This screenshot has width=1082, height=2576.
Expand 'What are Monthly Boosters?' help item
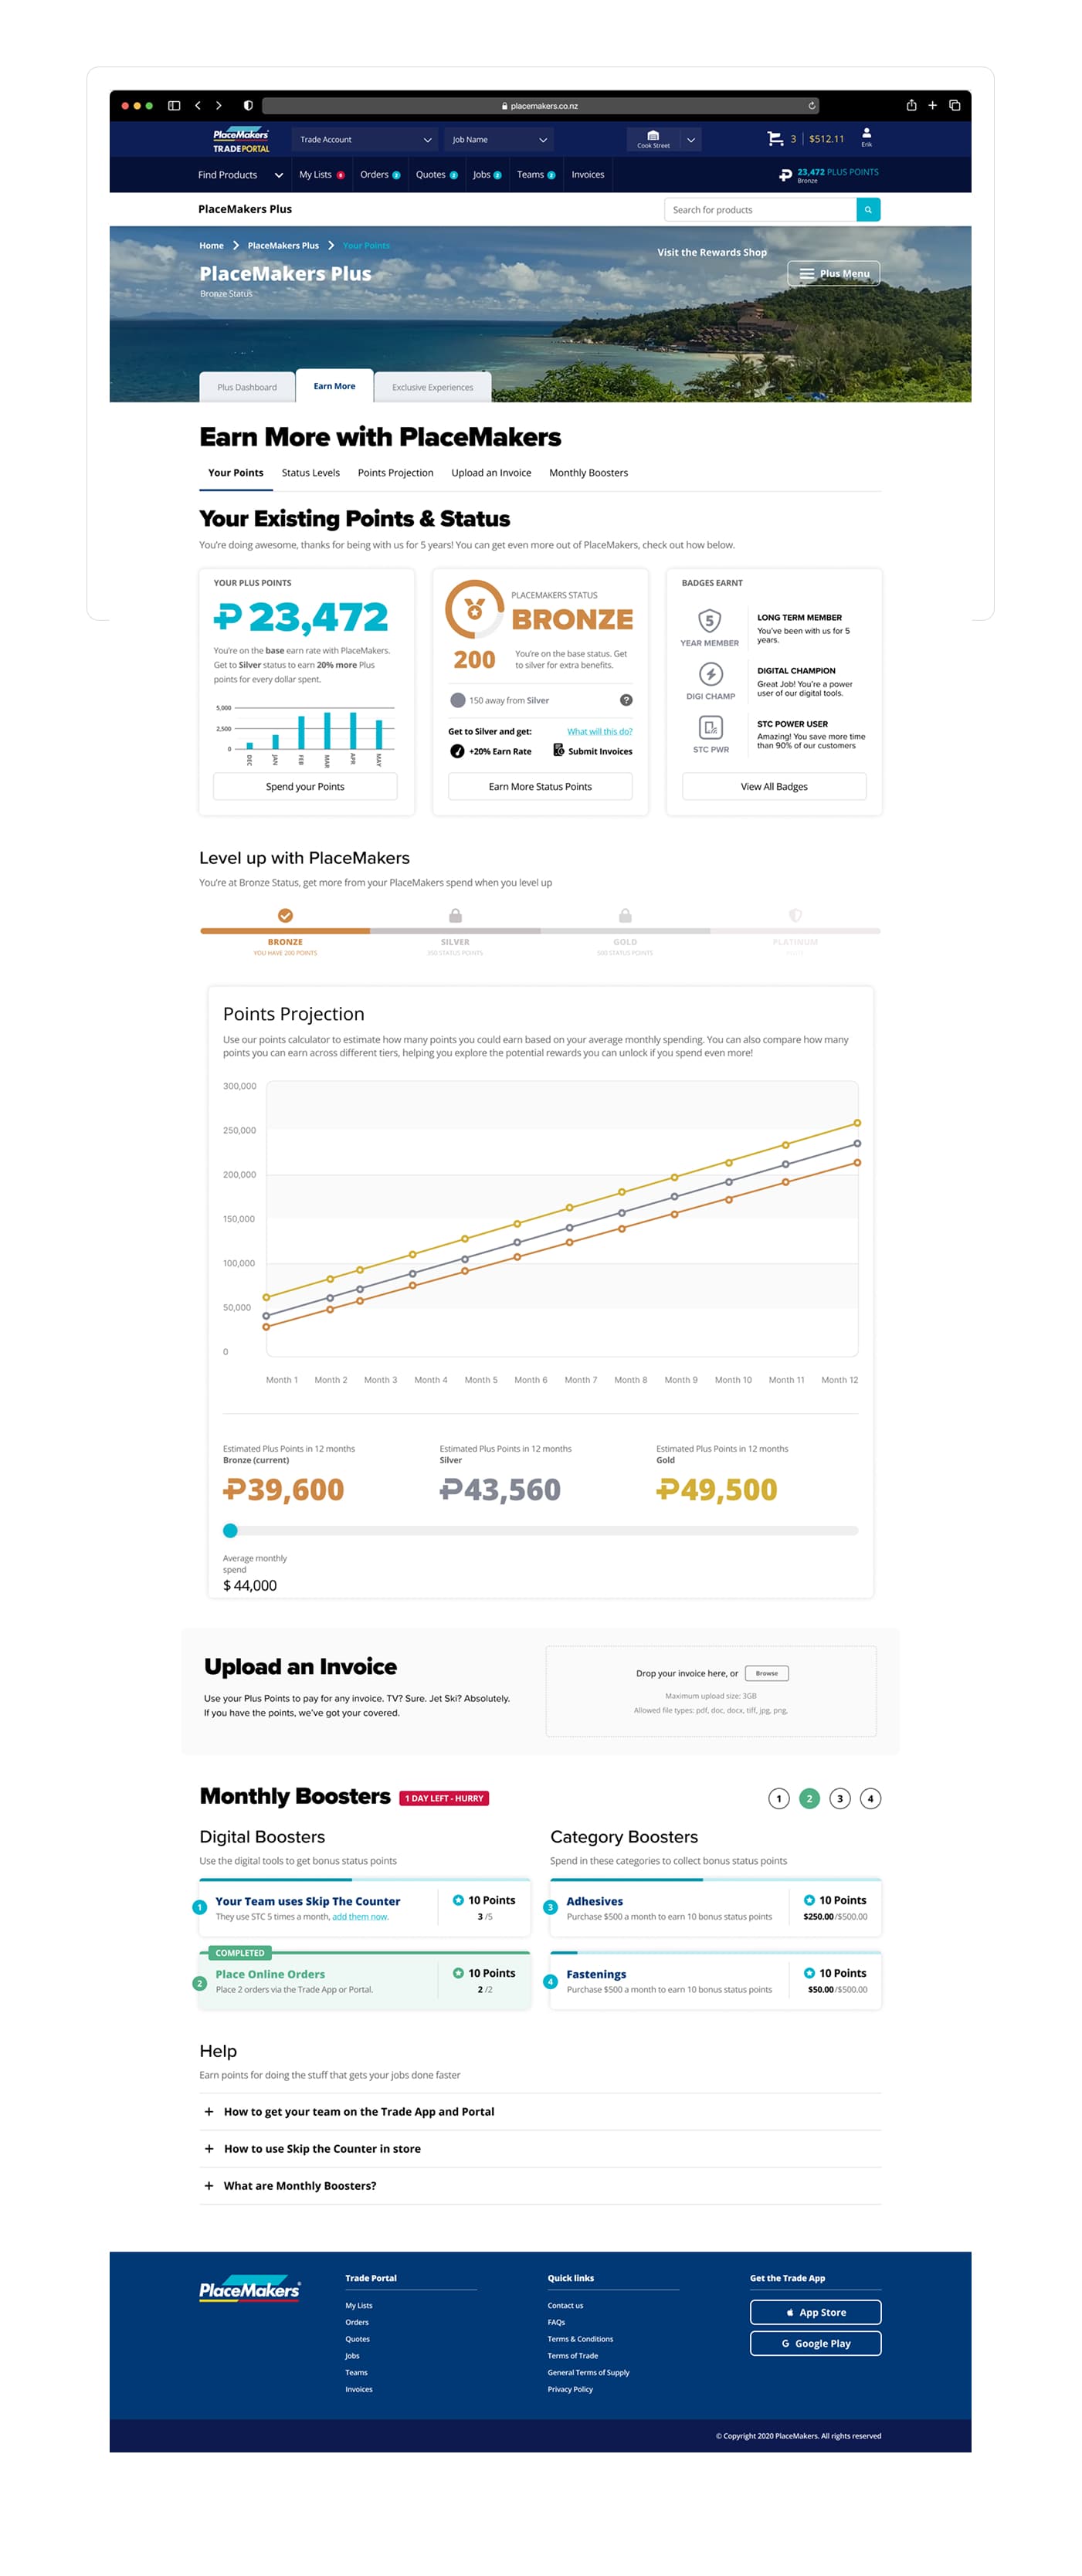540,2185
